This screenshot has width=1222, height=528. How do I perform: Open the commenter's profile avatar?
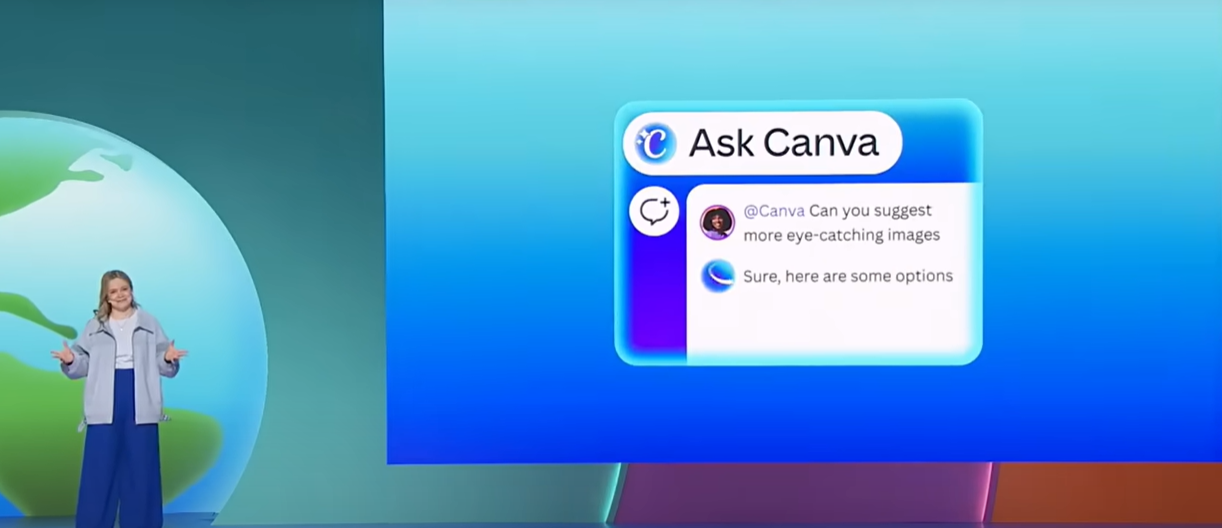point(717,222)
